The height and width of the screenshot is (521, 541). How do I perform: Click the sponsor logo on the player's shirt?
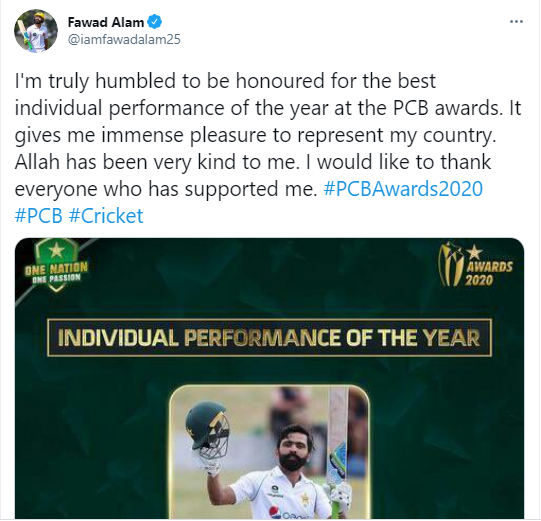(x=275, y=511)
